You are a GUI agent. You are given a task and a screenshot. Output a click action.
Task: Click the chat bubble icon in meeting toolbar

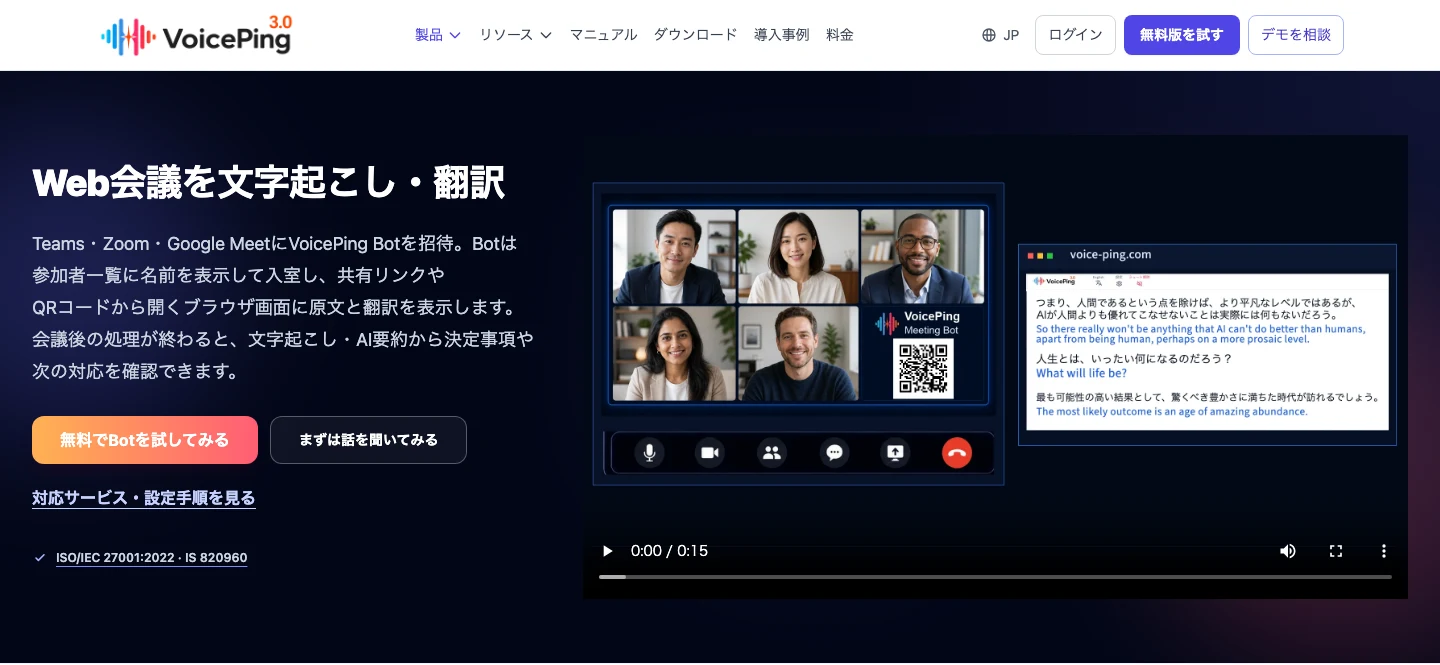tap(834, 453)
